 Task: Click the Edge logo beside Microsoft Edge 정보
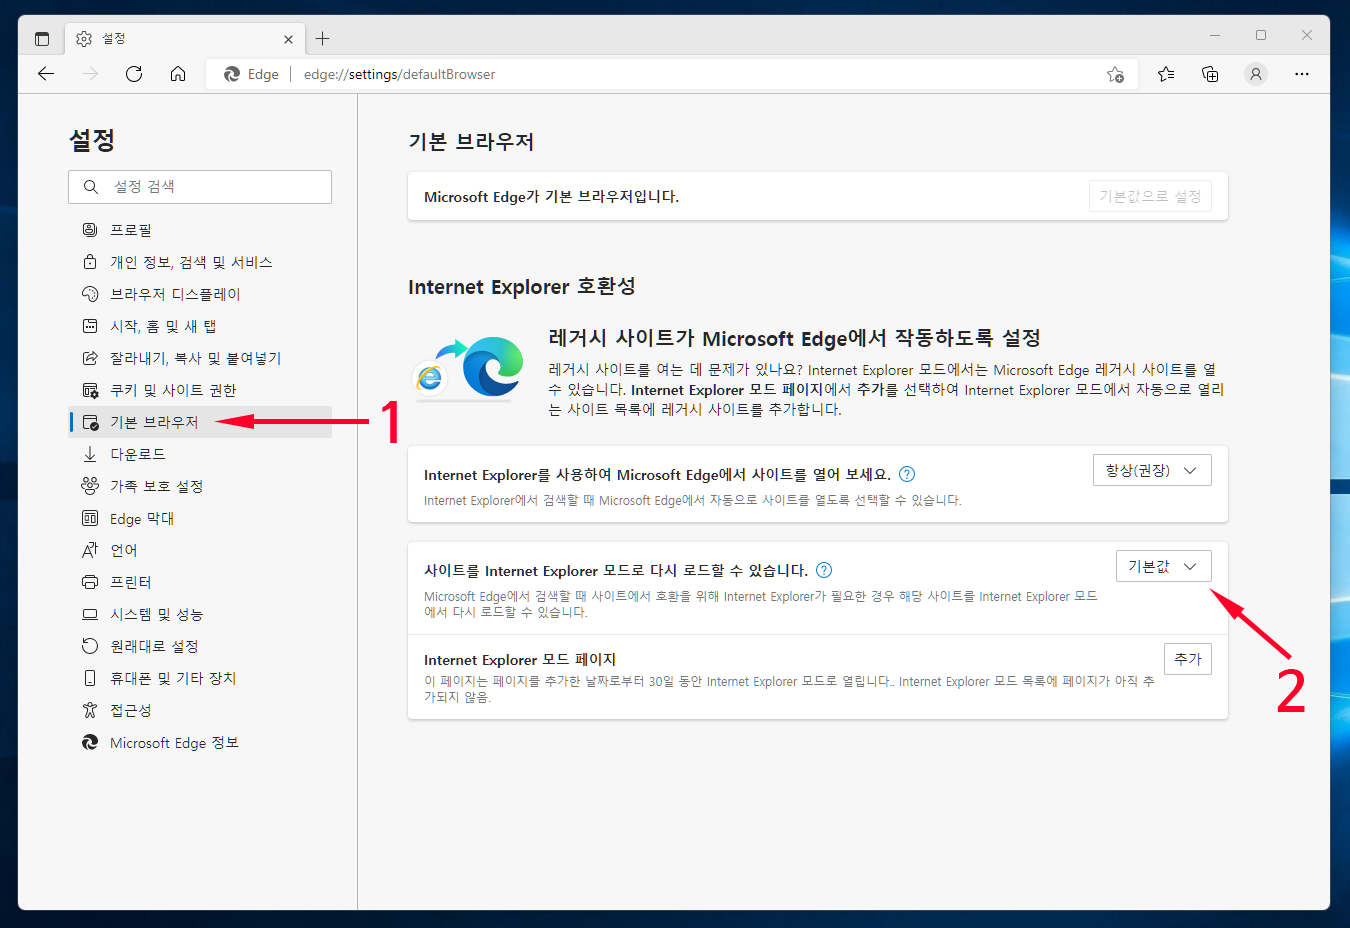90,742
